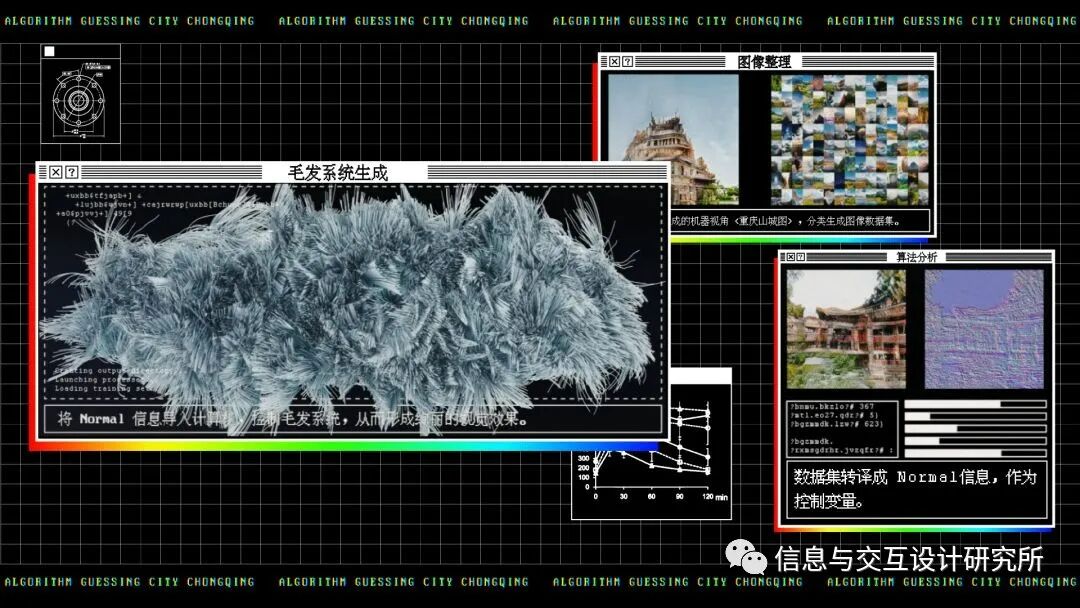
Task: Select the small white square above technical drawing
Action: tap(50, 52)
